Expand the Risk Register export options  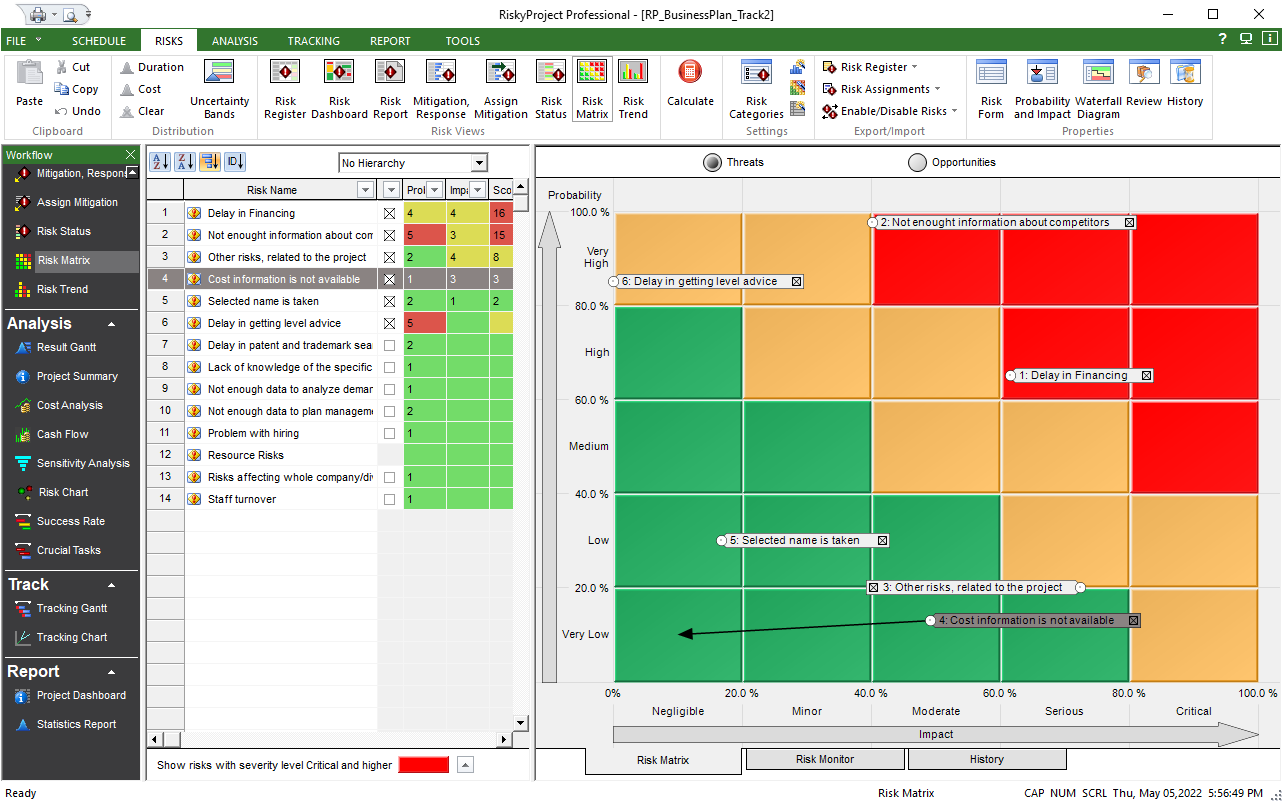point(914,66)
